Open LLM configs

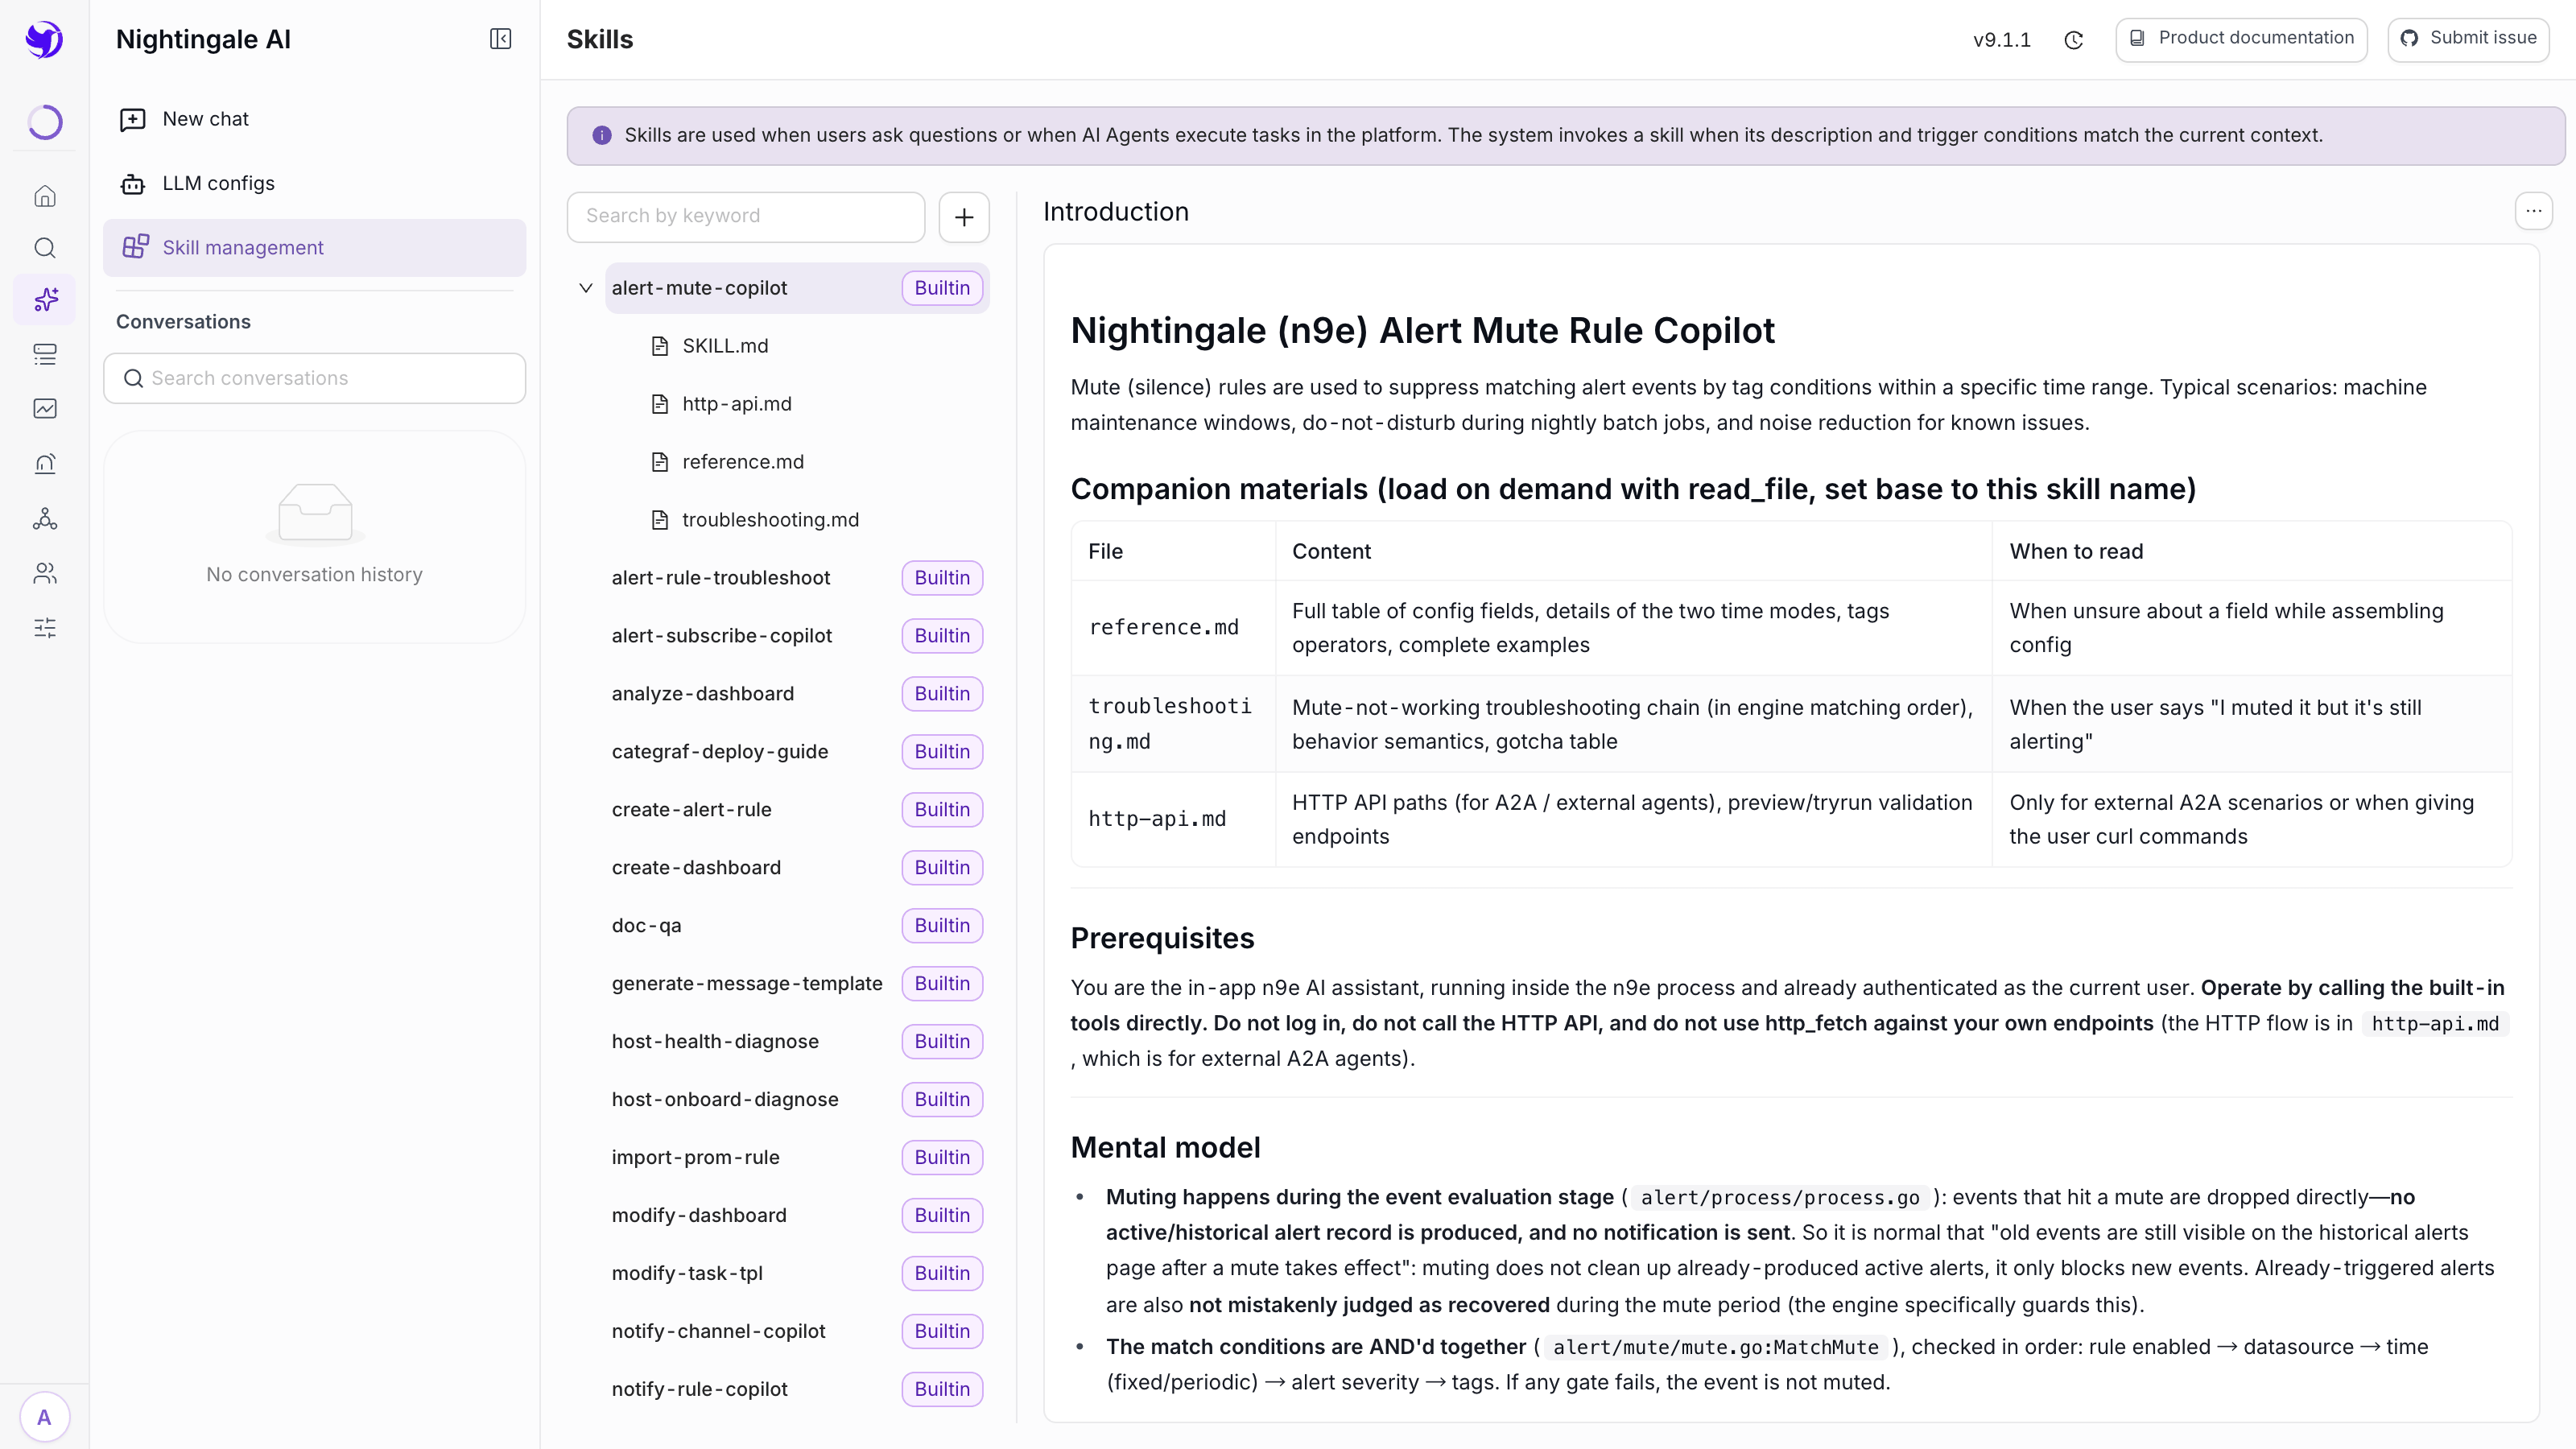click(314, 183)
